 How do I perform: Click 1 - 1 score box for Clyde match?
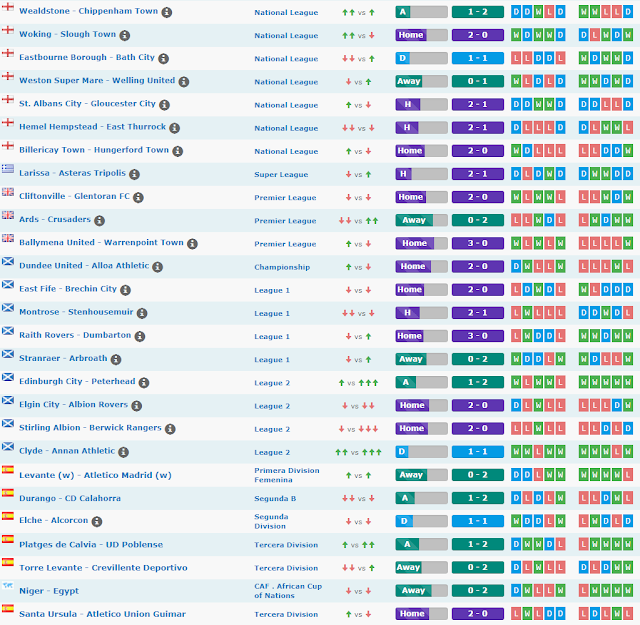[x=478, y=452]
